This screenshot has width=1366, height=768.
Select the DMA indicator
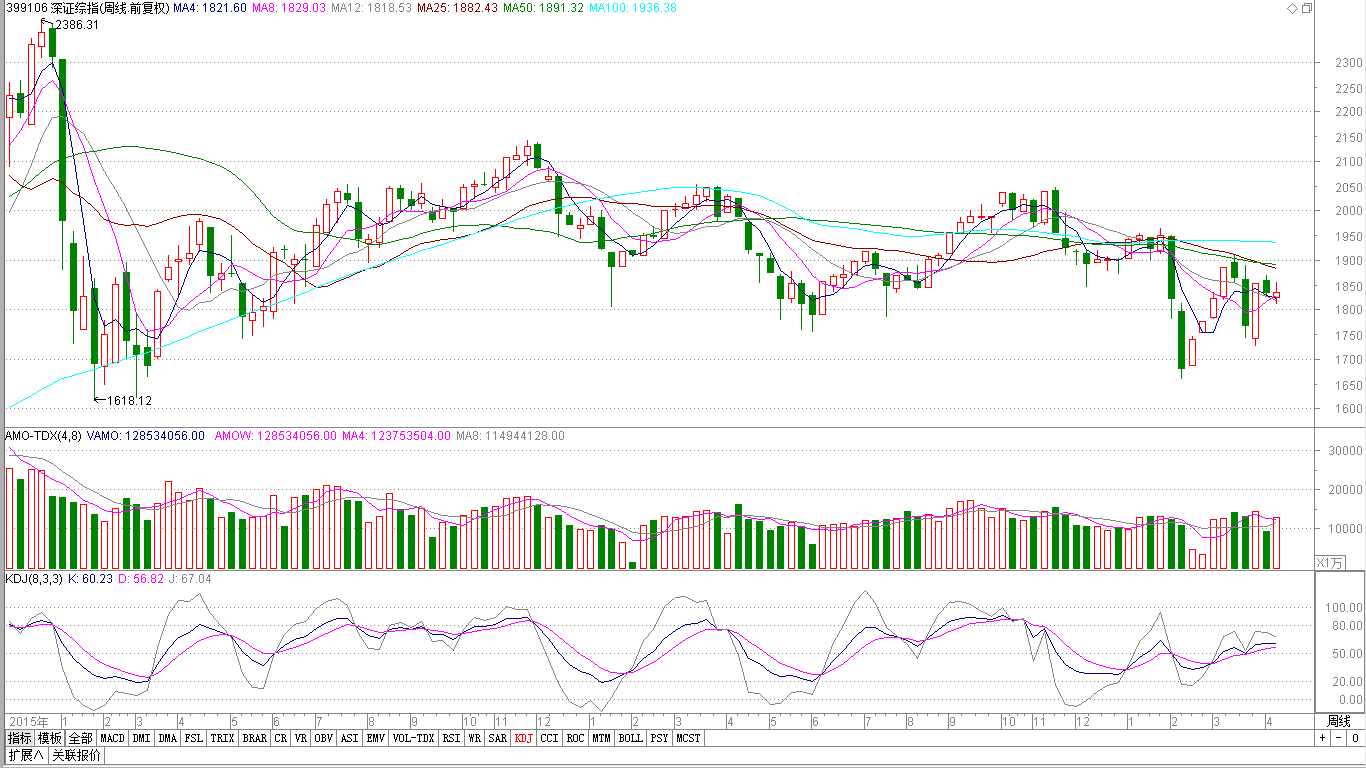[167, 738]
